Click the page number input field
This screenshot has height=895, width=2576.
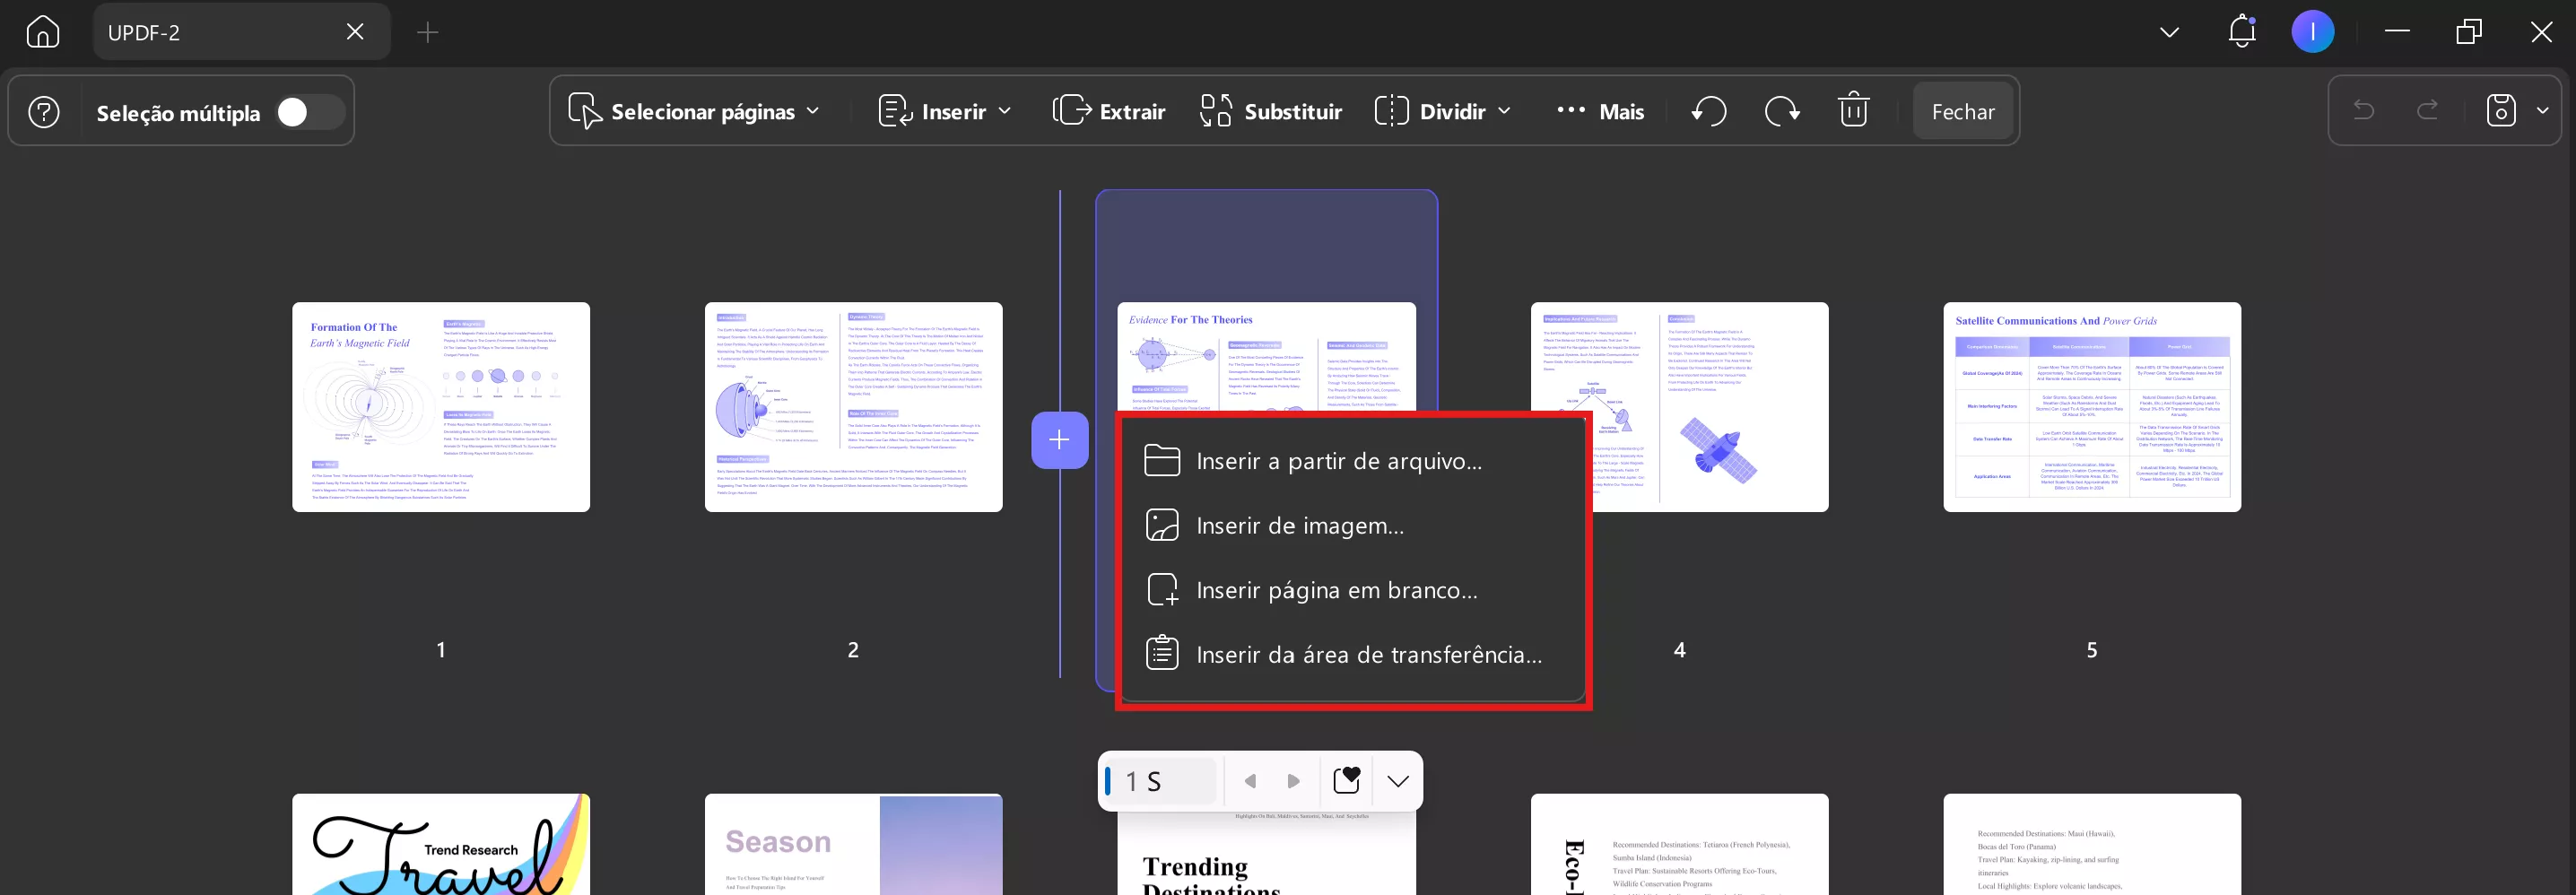point(1158,780)
